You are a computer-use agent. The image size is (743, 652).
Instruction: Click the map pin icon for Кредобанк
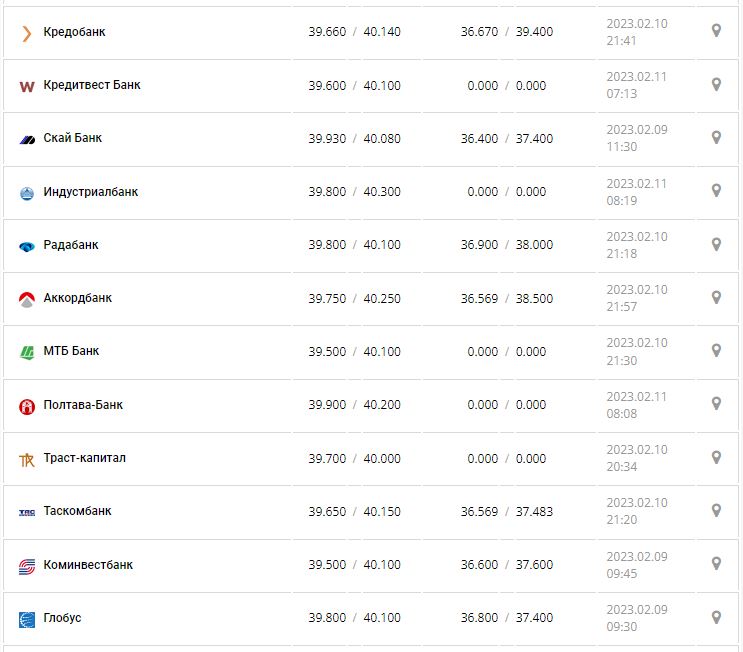point(716,31)
